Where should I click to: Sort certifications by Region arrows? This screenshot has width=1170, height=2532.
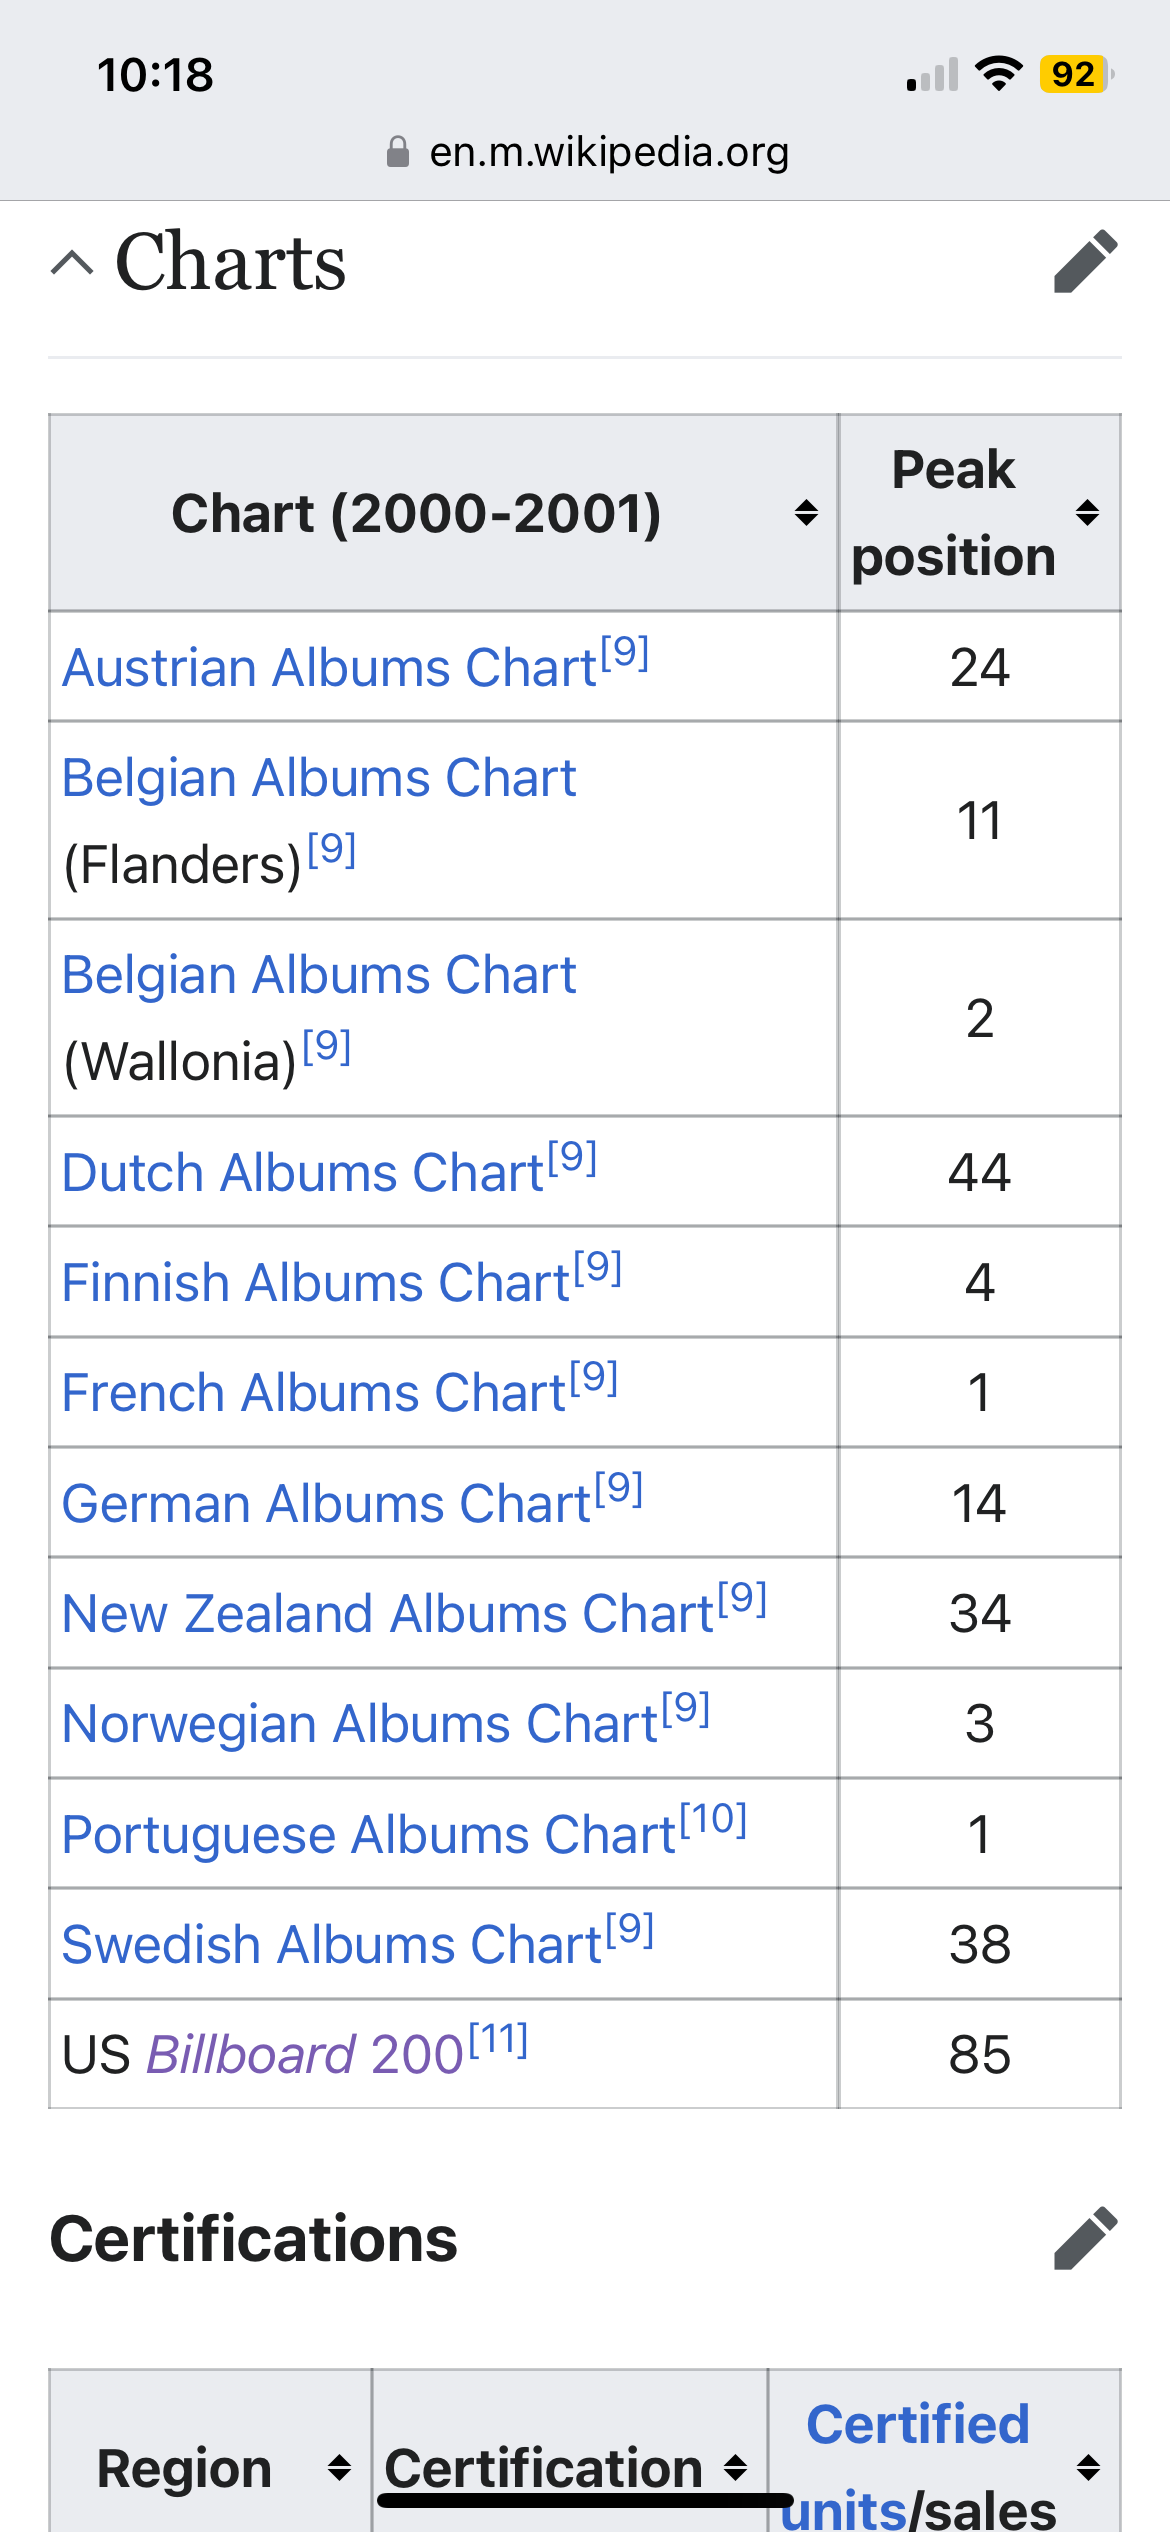[x=339, y=2468]
